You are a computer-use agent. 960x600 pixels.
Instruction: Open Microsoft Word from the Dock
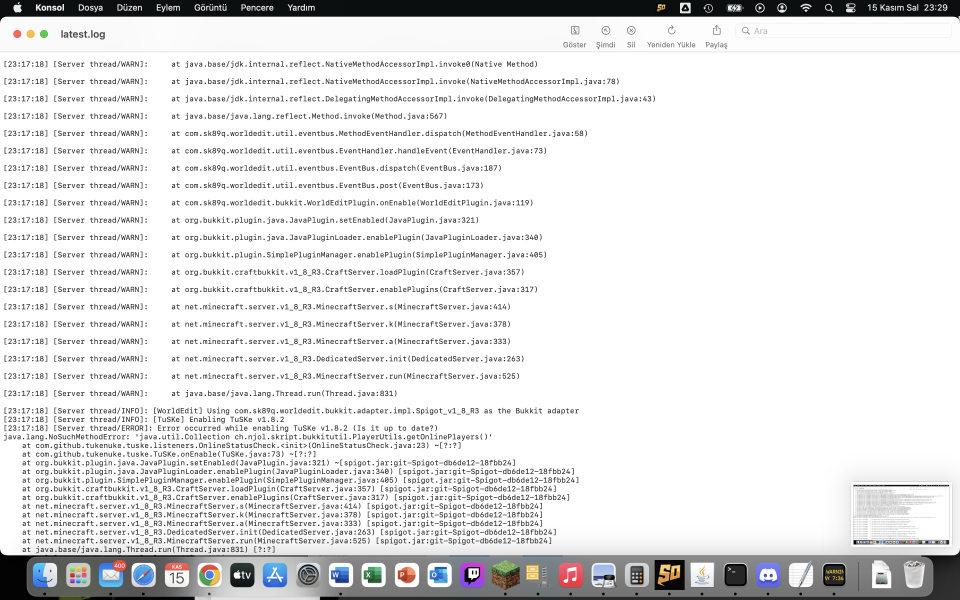pos(340,576)
